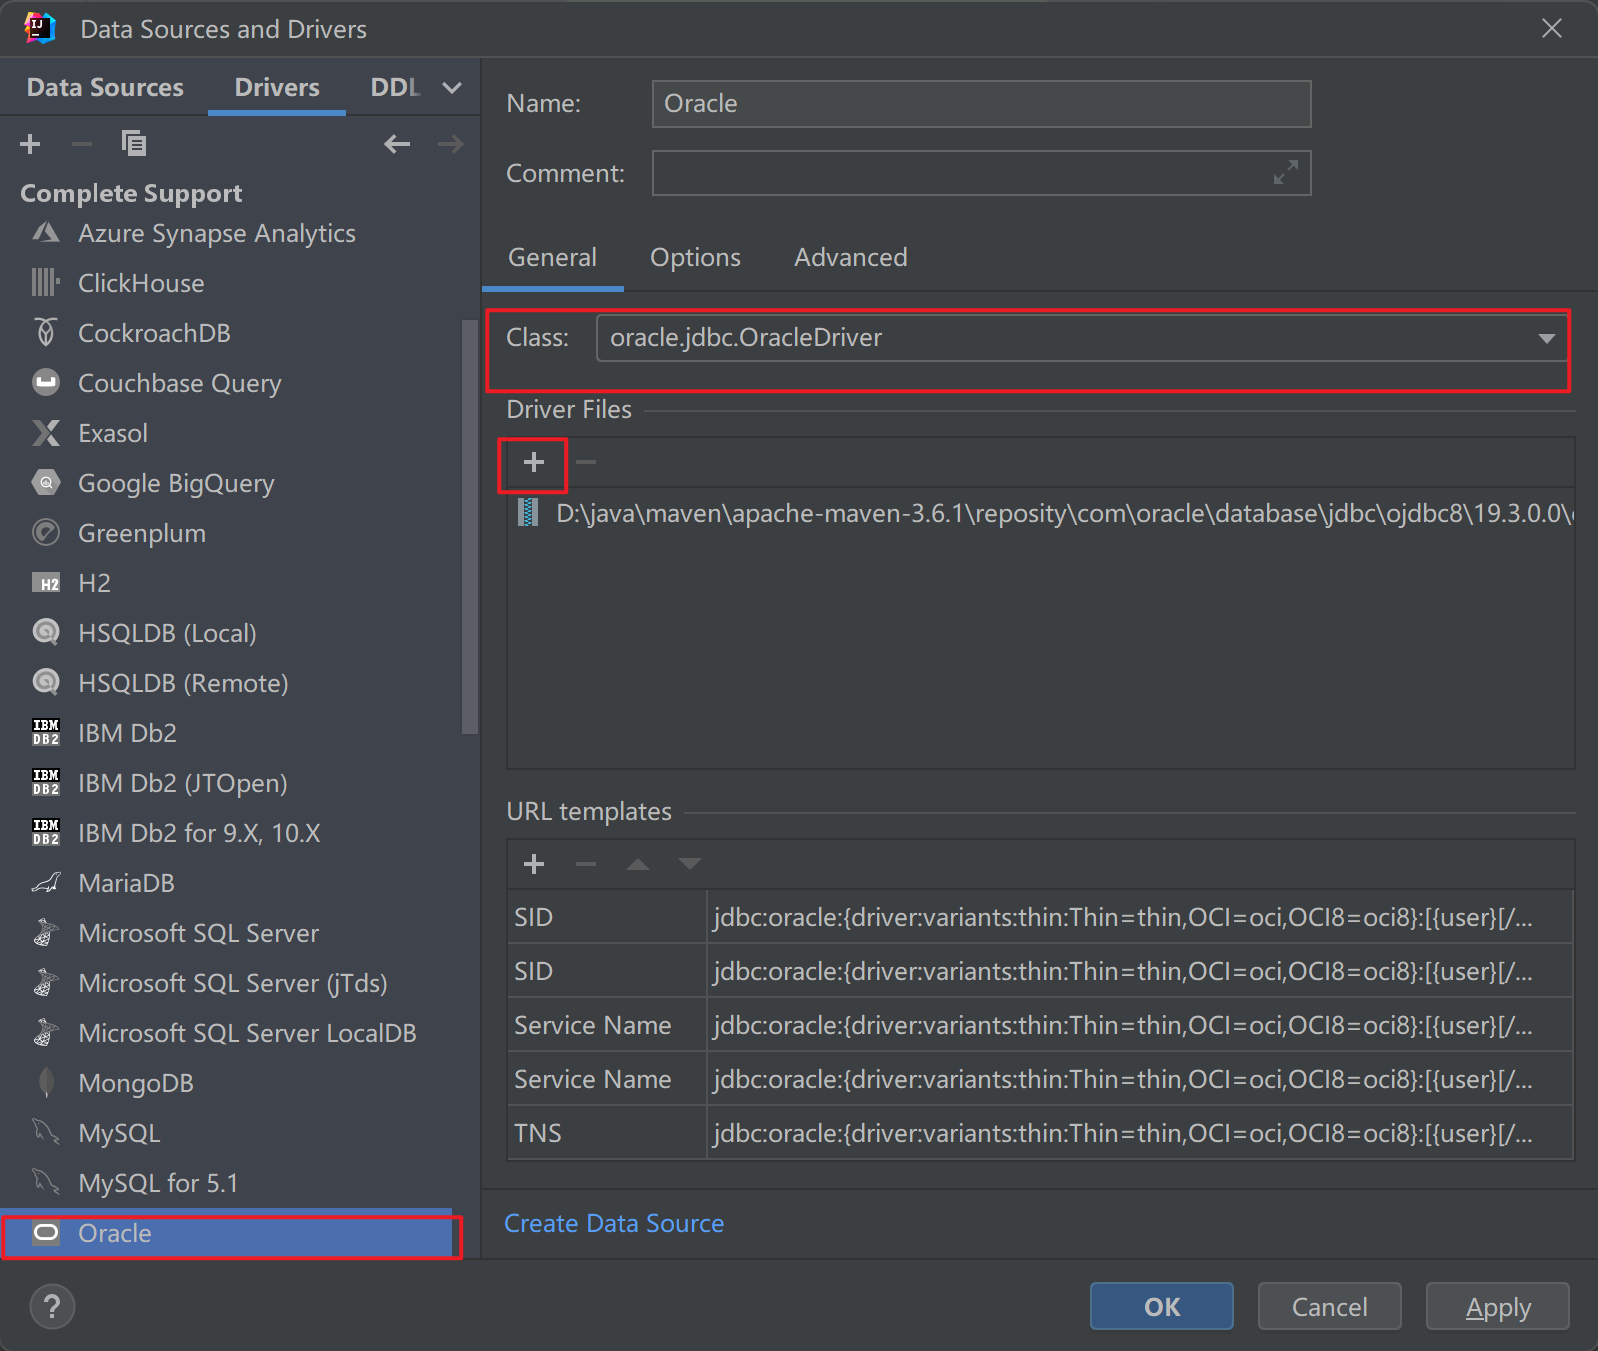Click the driver list scrollbar
Screen dimensions: 1598x1351
point(469,527)
